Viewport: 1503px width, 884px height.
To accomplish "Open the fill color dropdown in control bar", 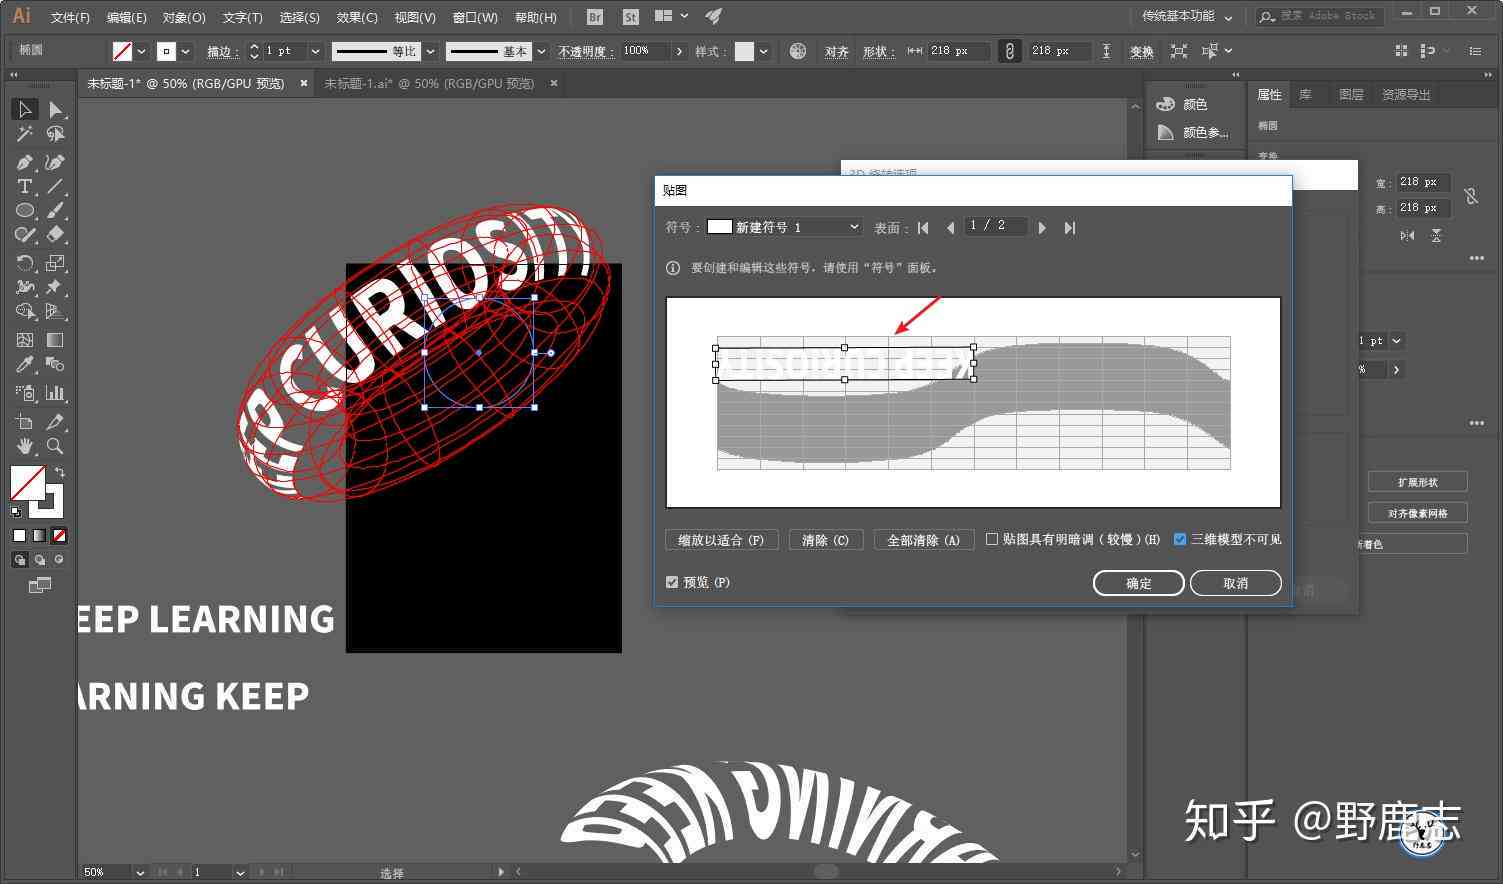I will [141, 51].
